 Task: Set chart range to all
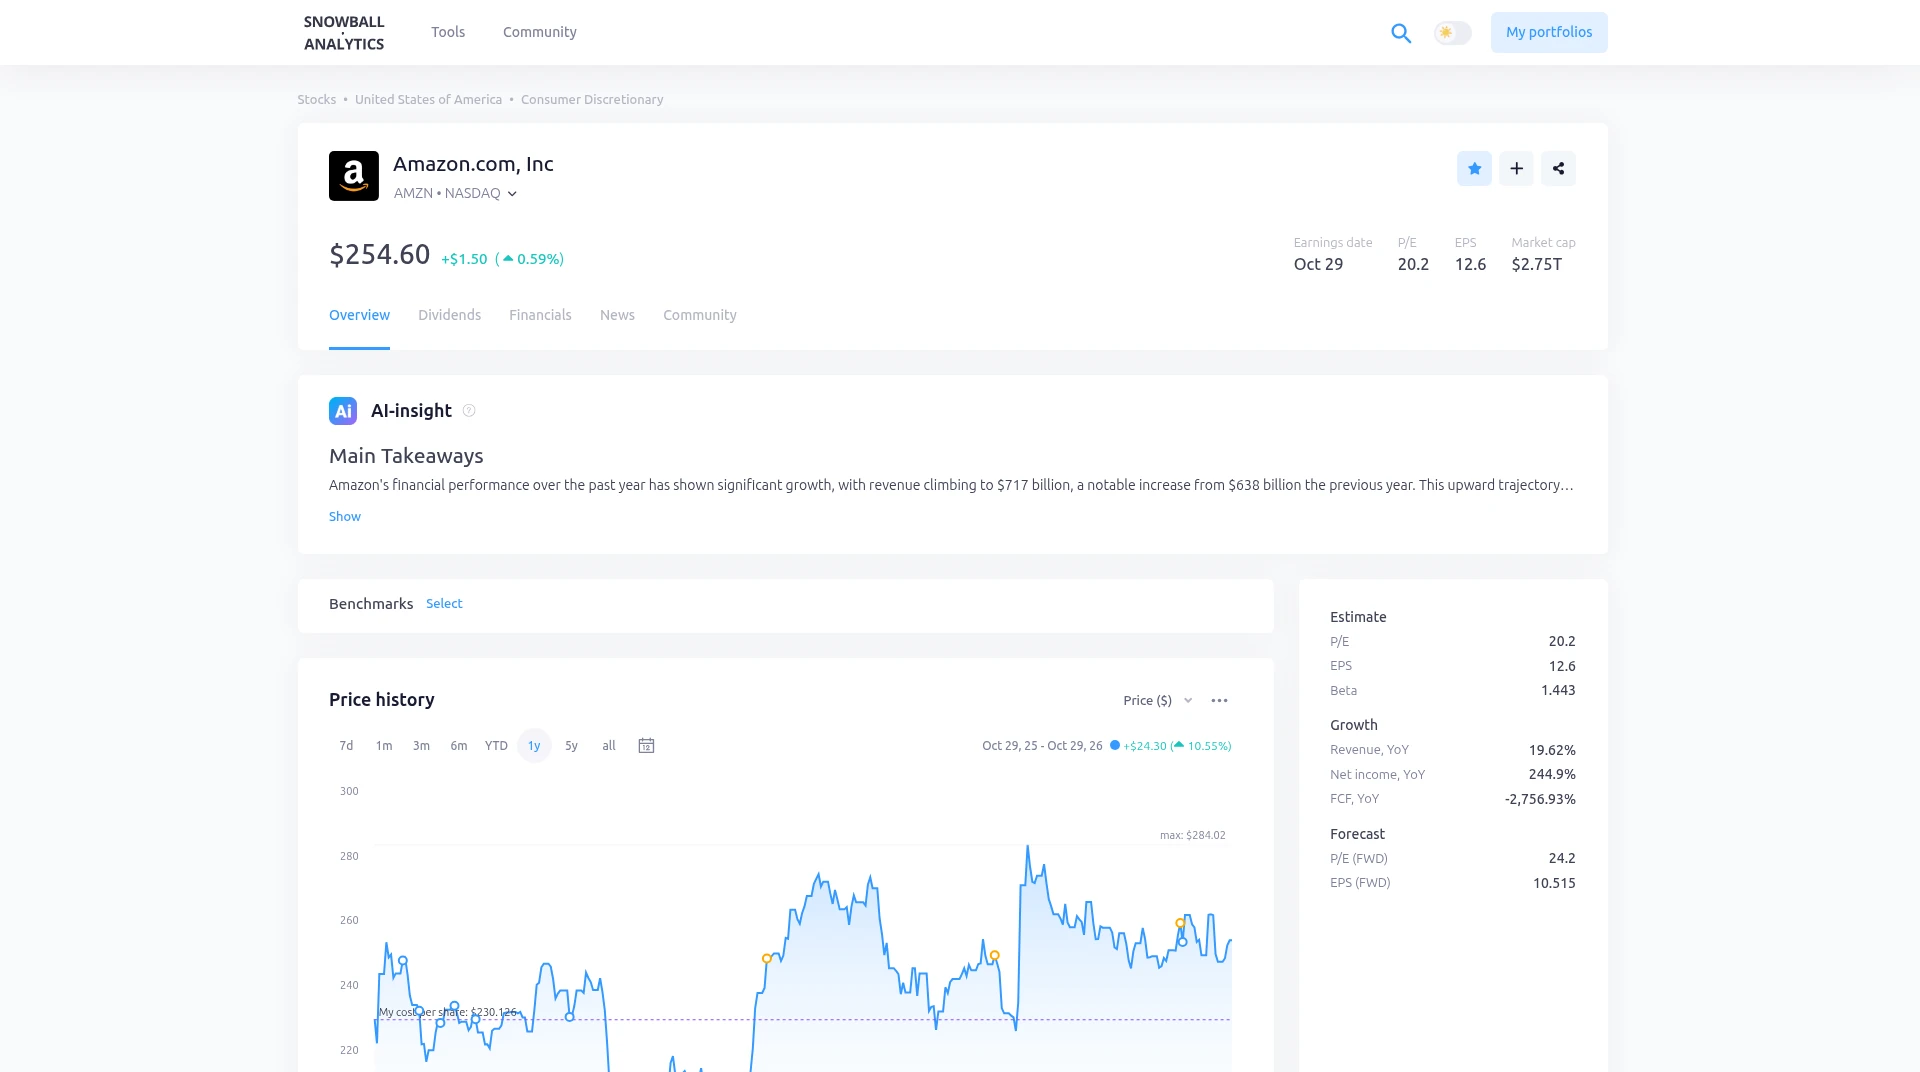[609, 746]
